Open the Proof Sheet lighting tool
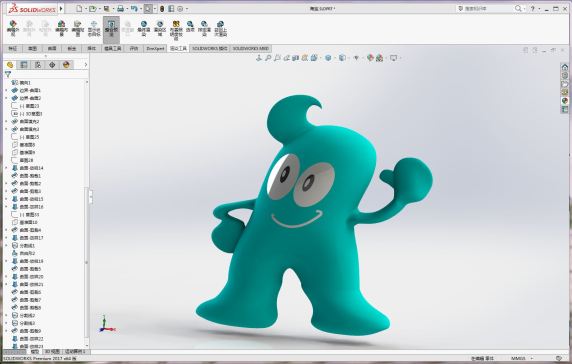 [176, 30]
